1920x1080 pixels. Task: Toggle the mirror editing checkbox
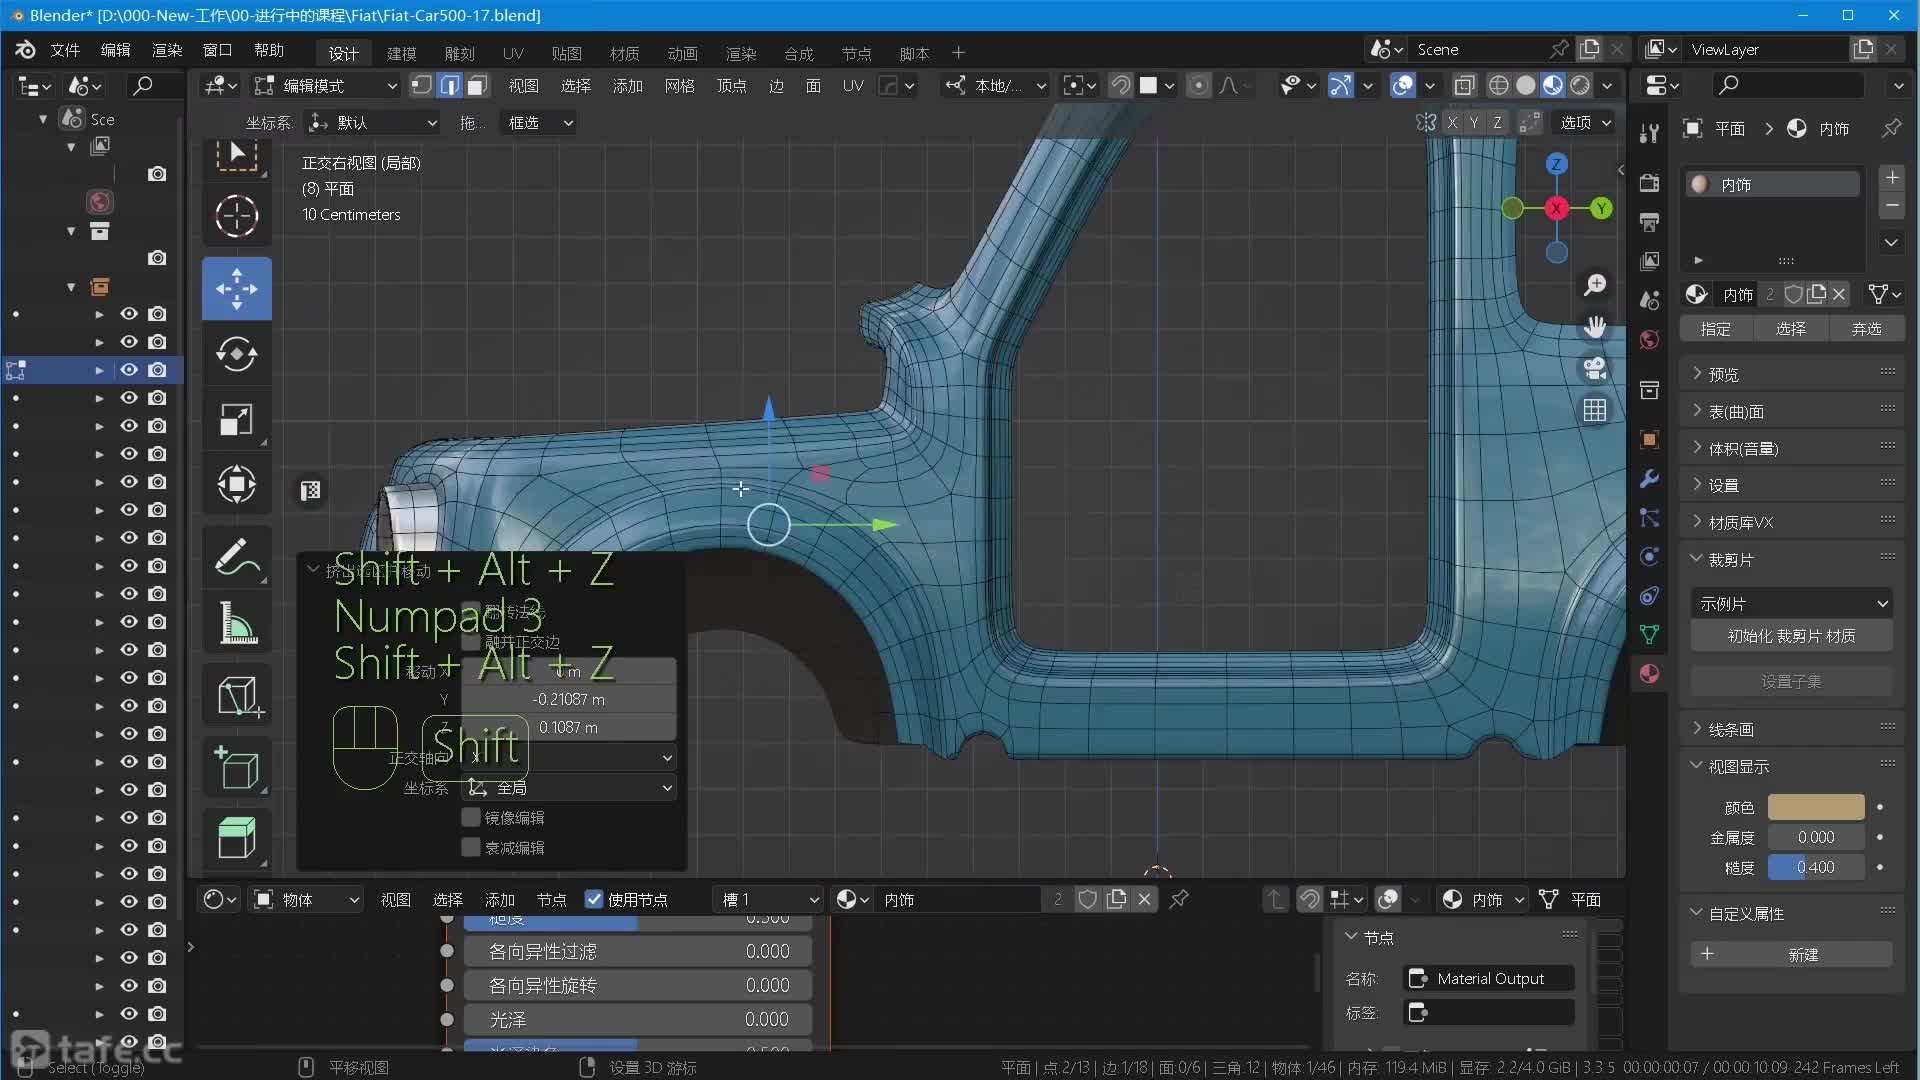tap(471, 817)
